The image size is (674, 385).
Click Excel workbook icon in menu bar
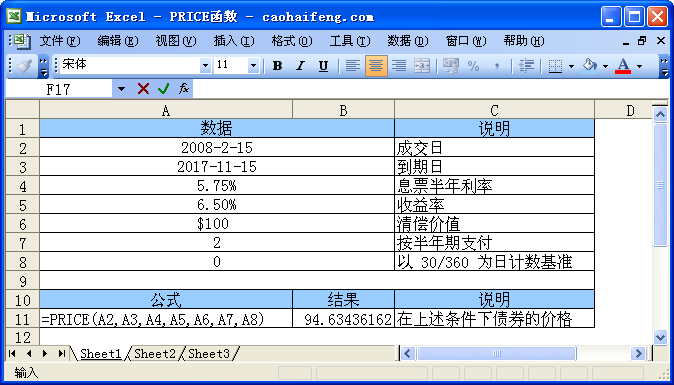click(21, 41)
